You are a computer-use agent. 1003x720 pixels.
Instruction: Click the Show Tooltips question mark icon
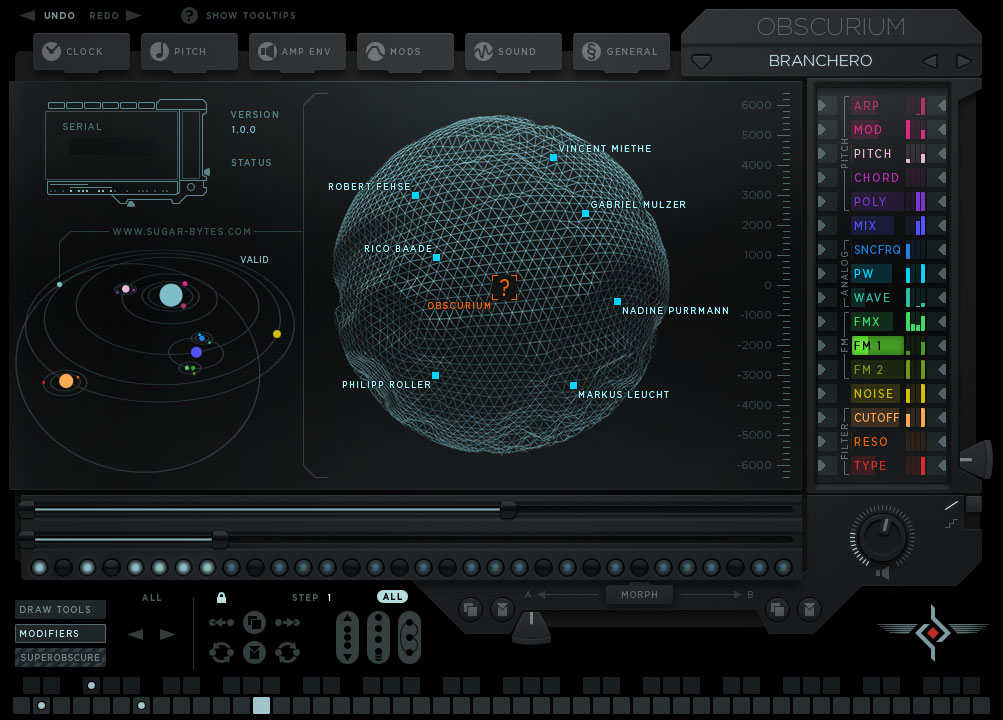188,15
